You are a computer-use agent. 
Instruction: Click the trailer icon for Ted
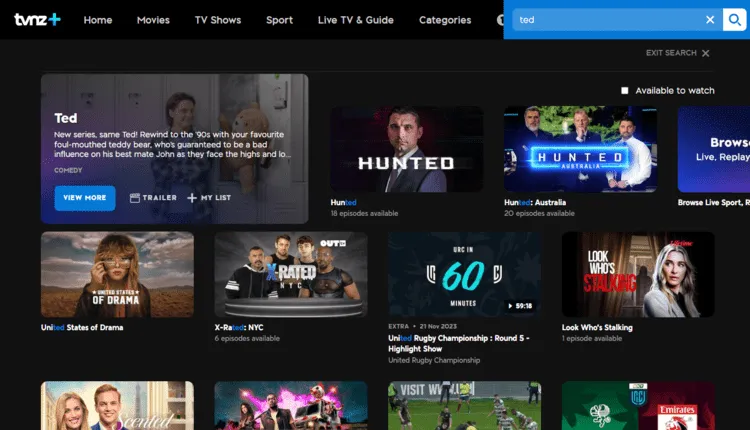pyautogui.click(x=136, y=198)
